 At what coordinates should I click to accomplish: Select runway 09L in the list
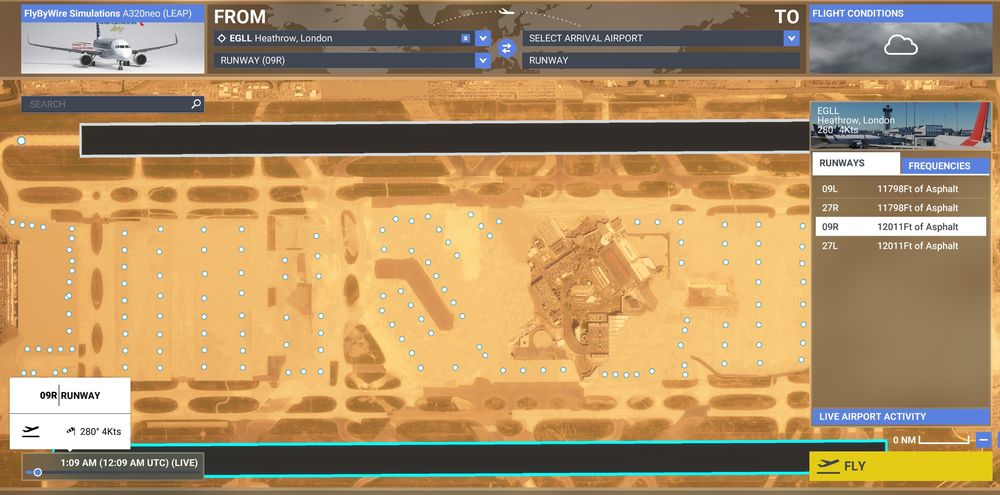coord(899,189)
